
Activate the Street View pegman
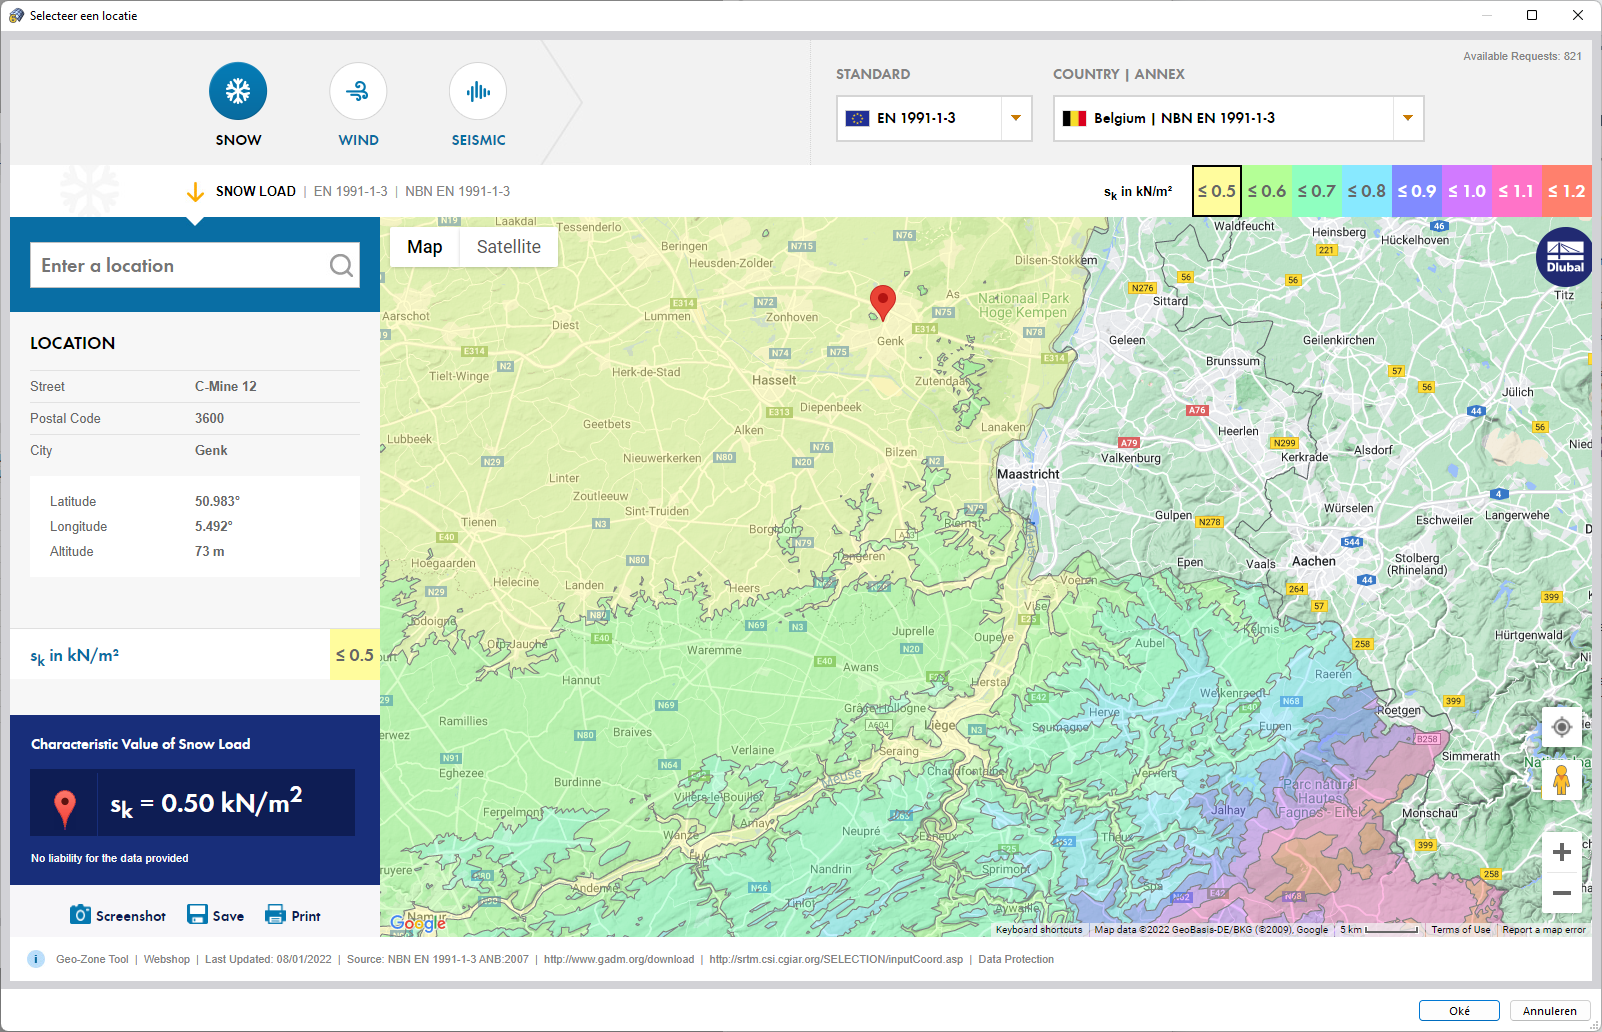[1562, 779]
